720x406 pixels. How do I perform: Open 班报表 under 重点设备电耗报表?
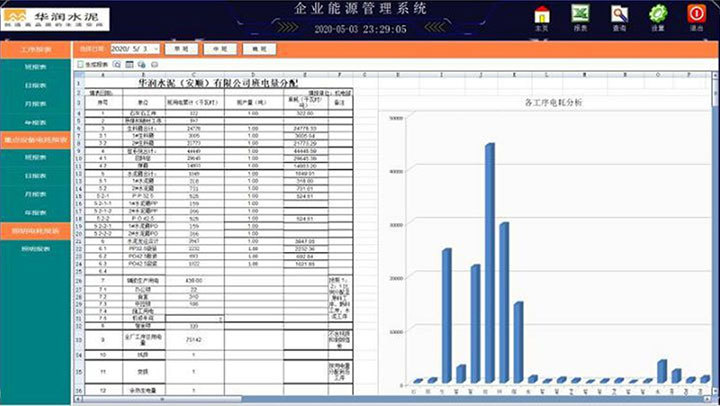click(x=35, y=158)
